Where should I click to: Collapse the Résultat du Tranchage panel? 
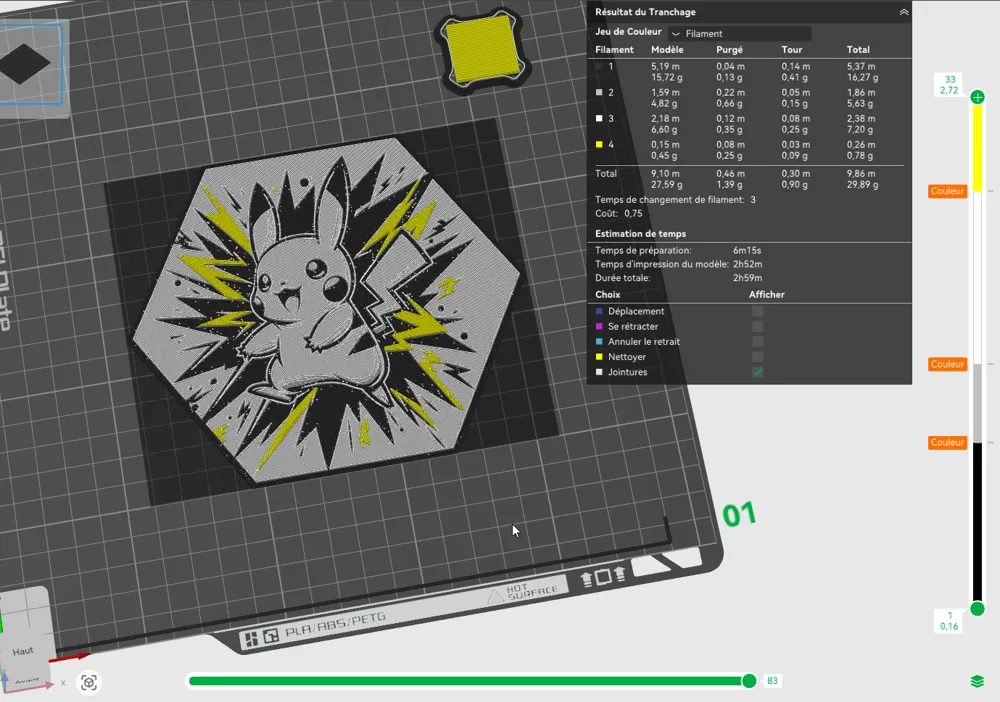[x=903, y=11]
